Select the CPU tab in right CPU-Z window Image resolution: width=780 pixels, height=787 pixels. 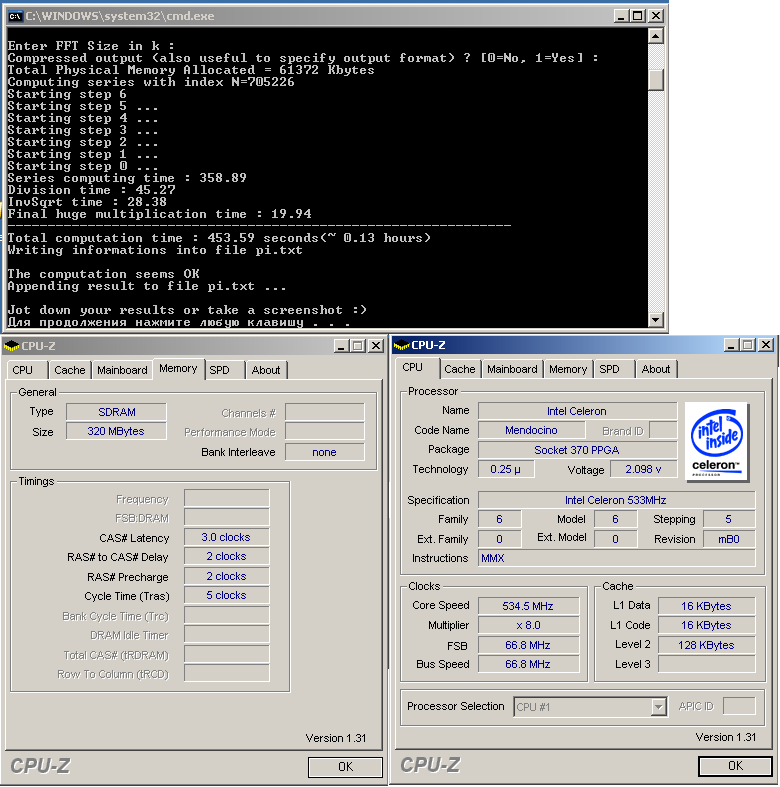coord(417,367)
